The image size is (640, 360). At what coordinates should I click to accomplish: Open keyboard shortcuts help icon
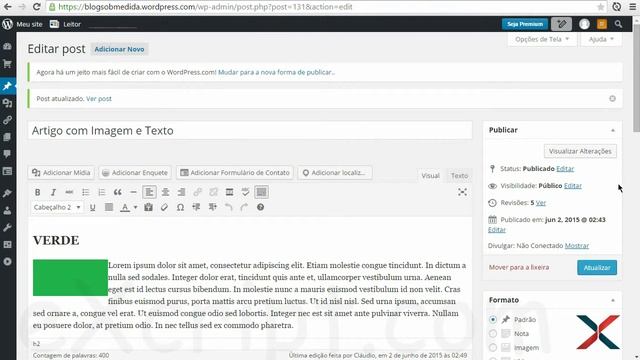tap(260, 207)
